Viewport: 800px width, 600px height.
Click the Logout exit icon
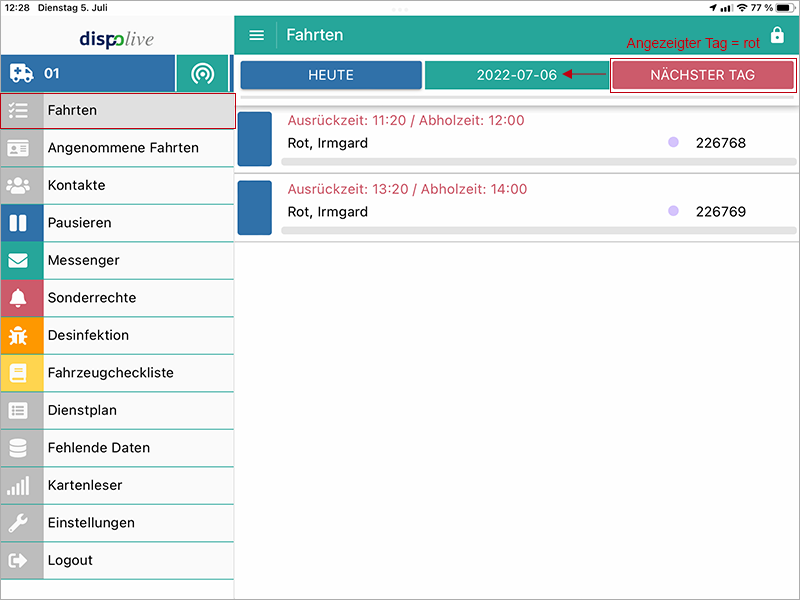pos(18,560)
